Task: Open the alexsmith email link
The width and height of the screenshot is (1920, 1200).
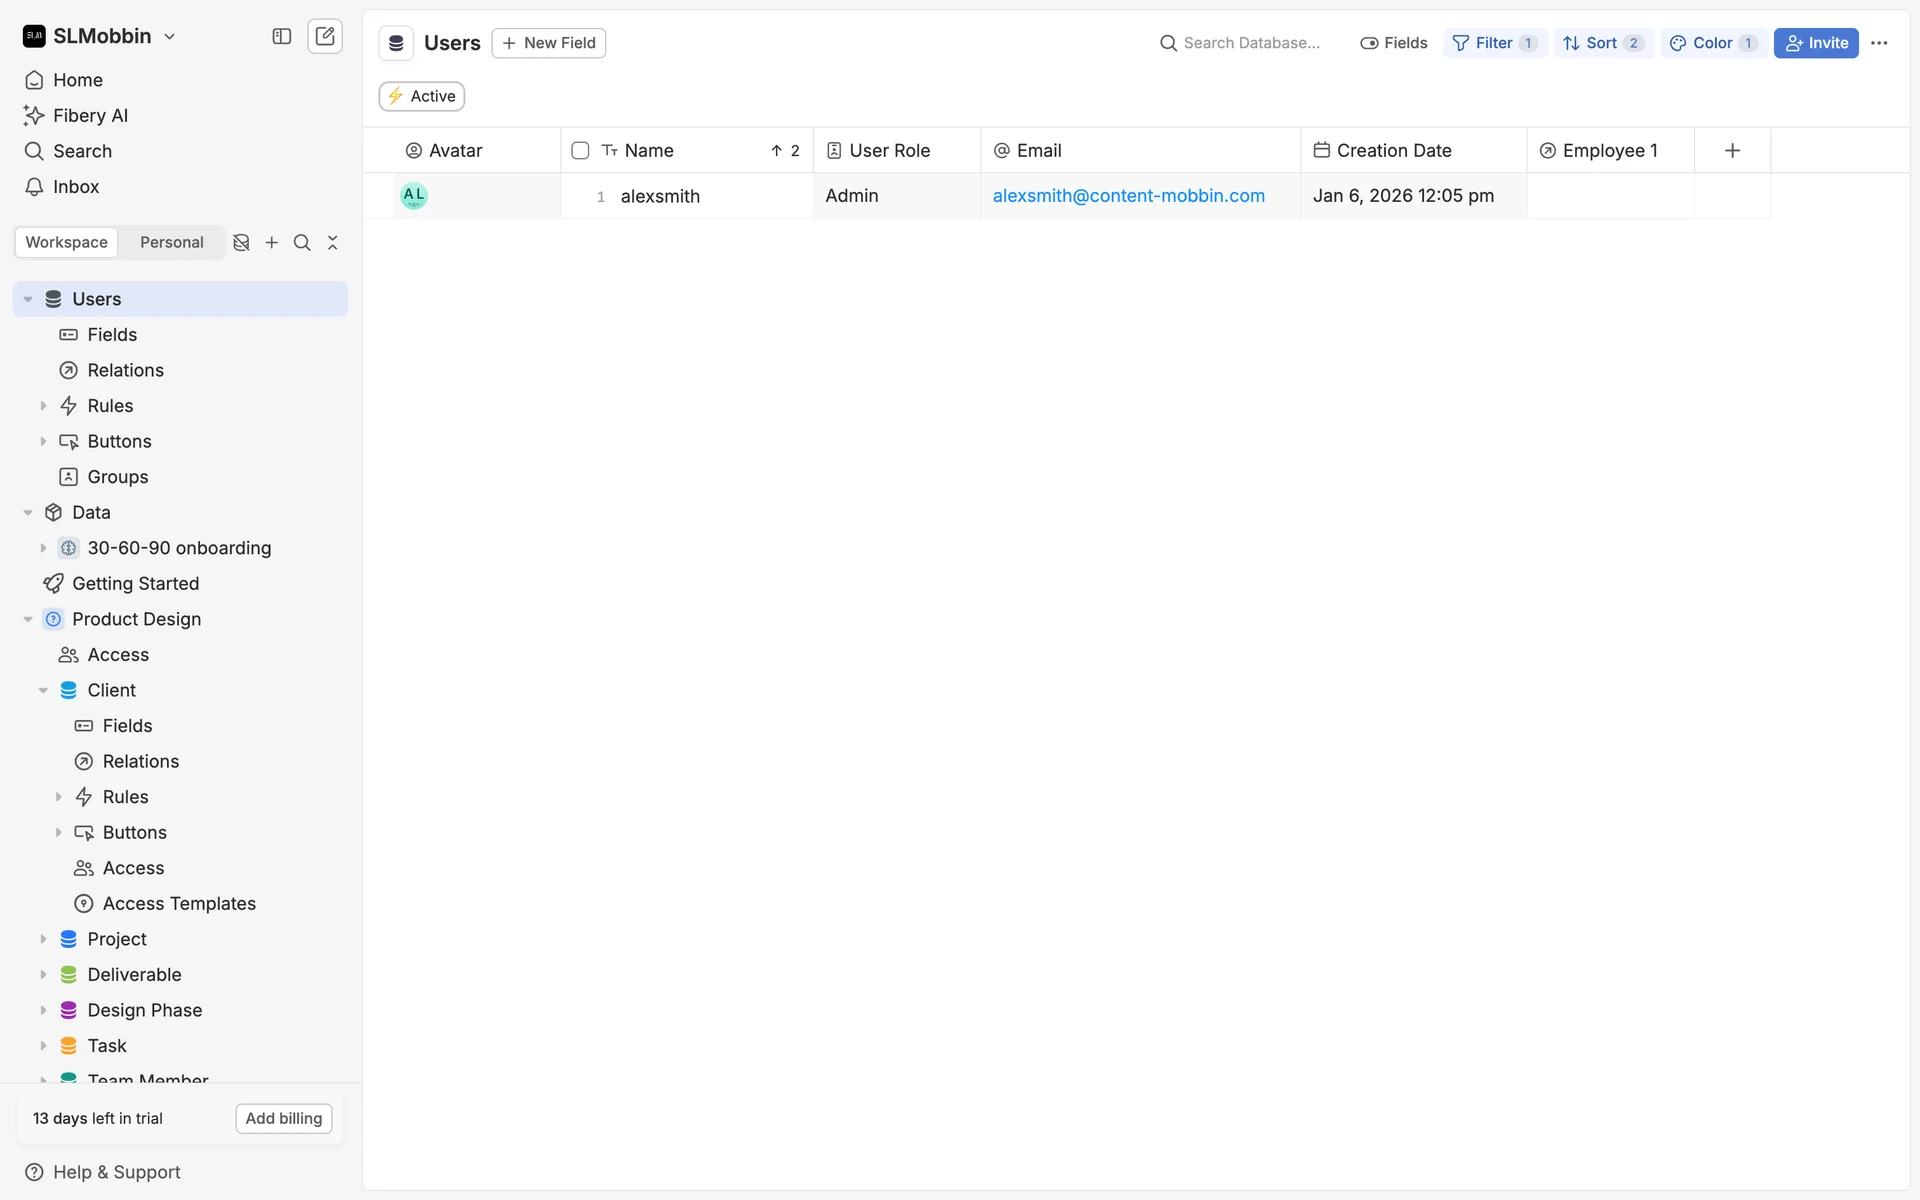Action: click(x=1128, y=196)
